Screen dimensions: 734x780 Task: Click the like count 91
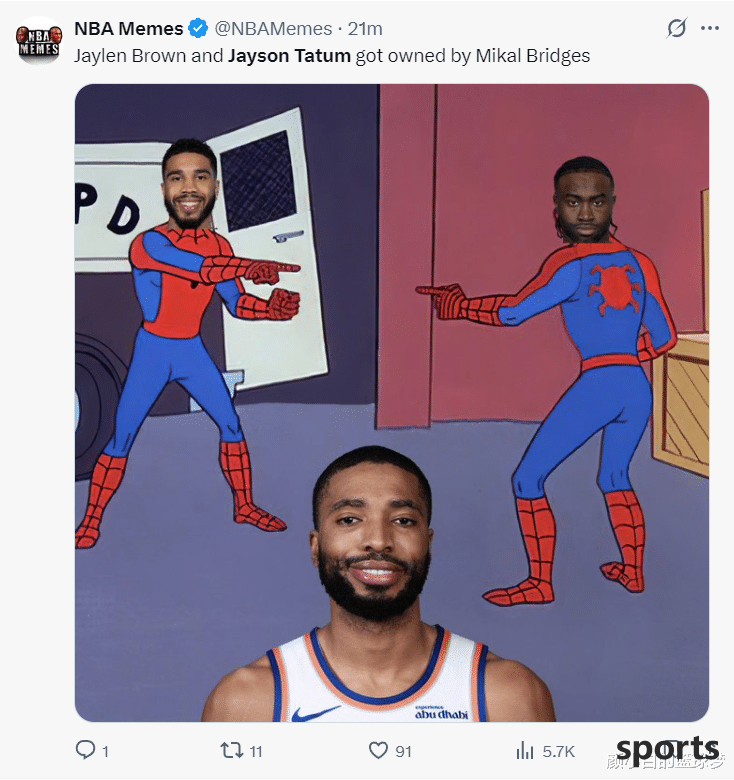(x=403, y=751)
